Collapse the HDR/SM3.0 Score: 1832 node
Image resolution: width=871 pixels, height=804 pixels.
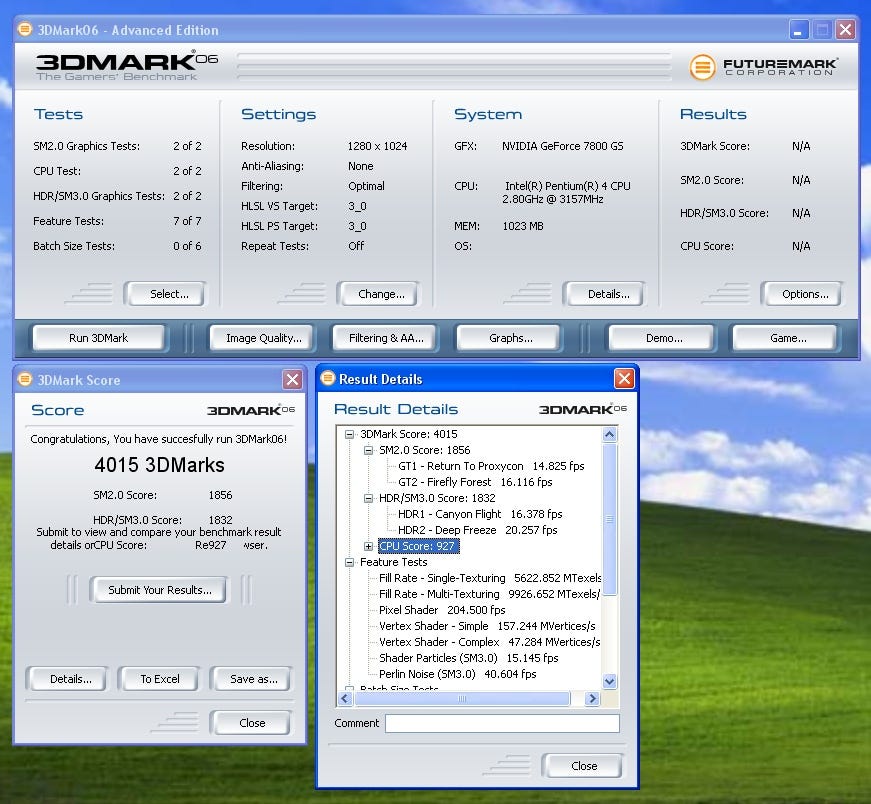tap(368, 498)
